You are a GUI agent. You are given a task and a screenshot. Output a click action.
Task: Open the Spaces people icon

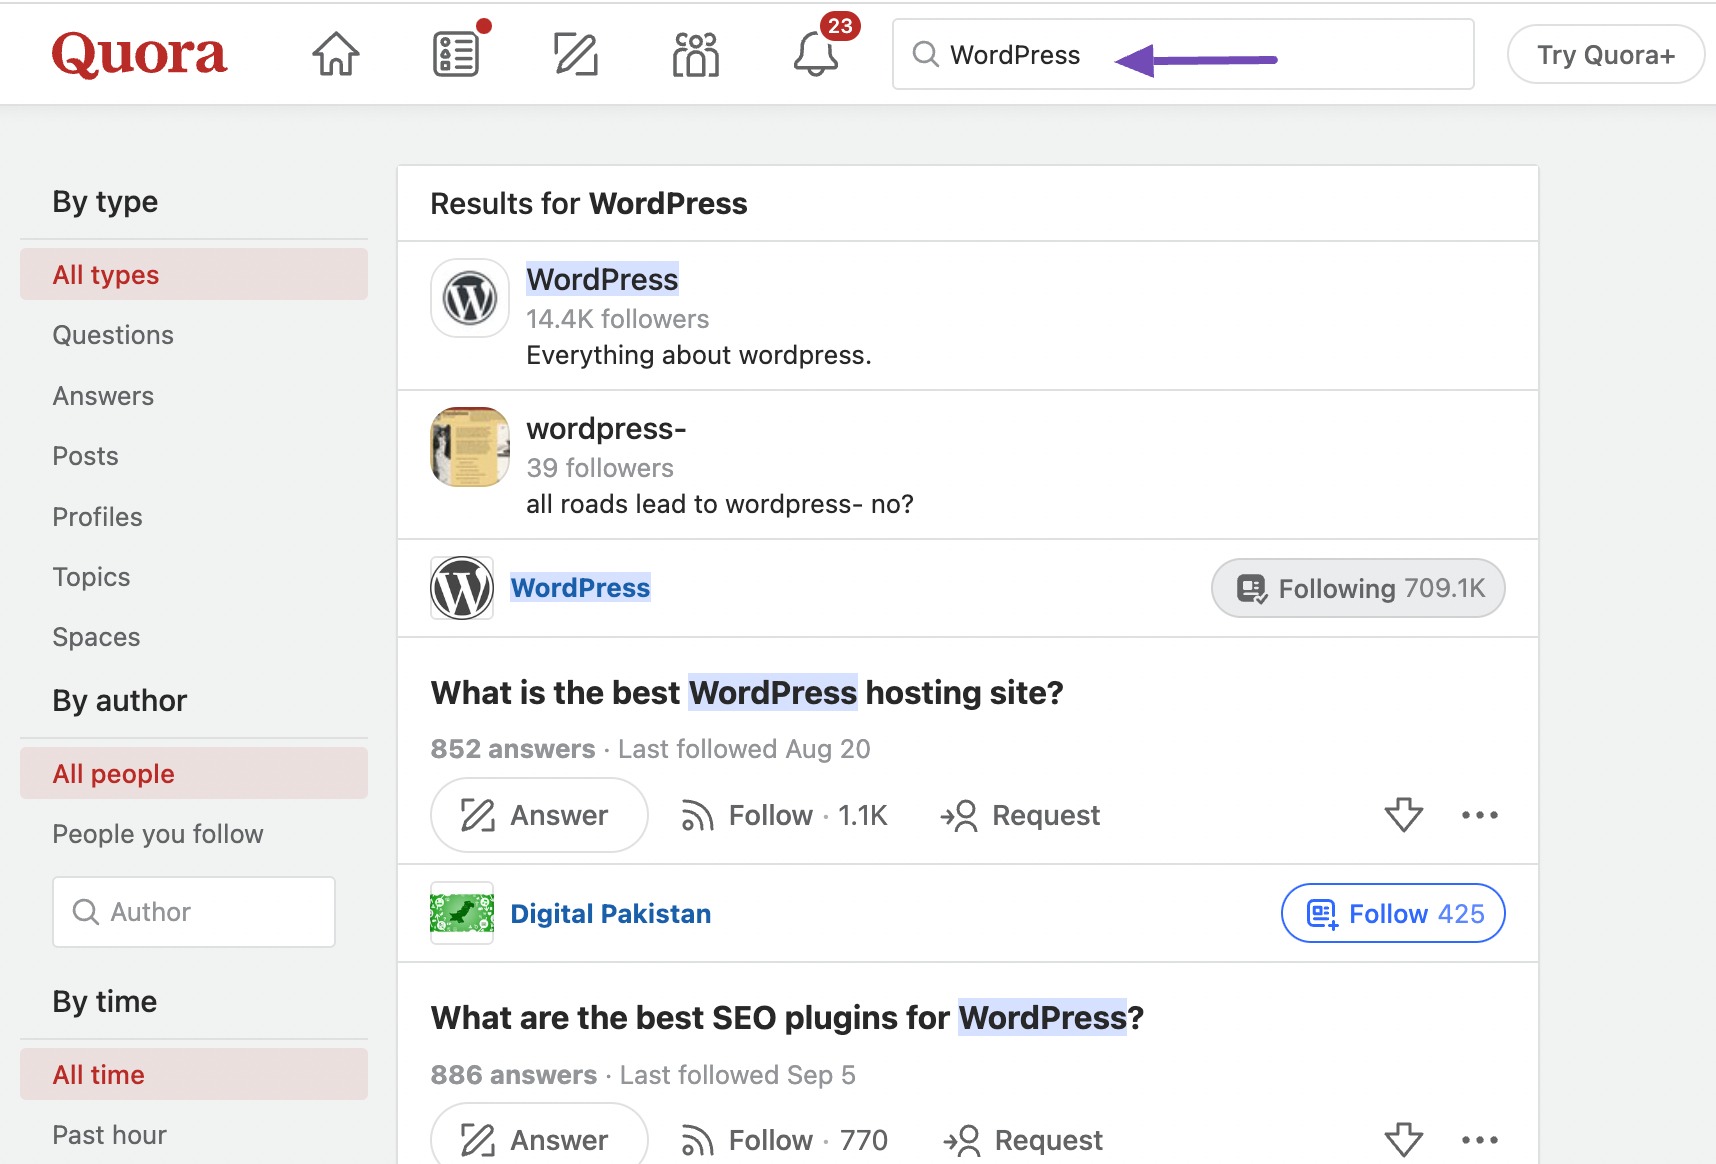tap(696, 54)
